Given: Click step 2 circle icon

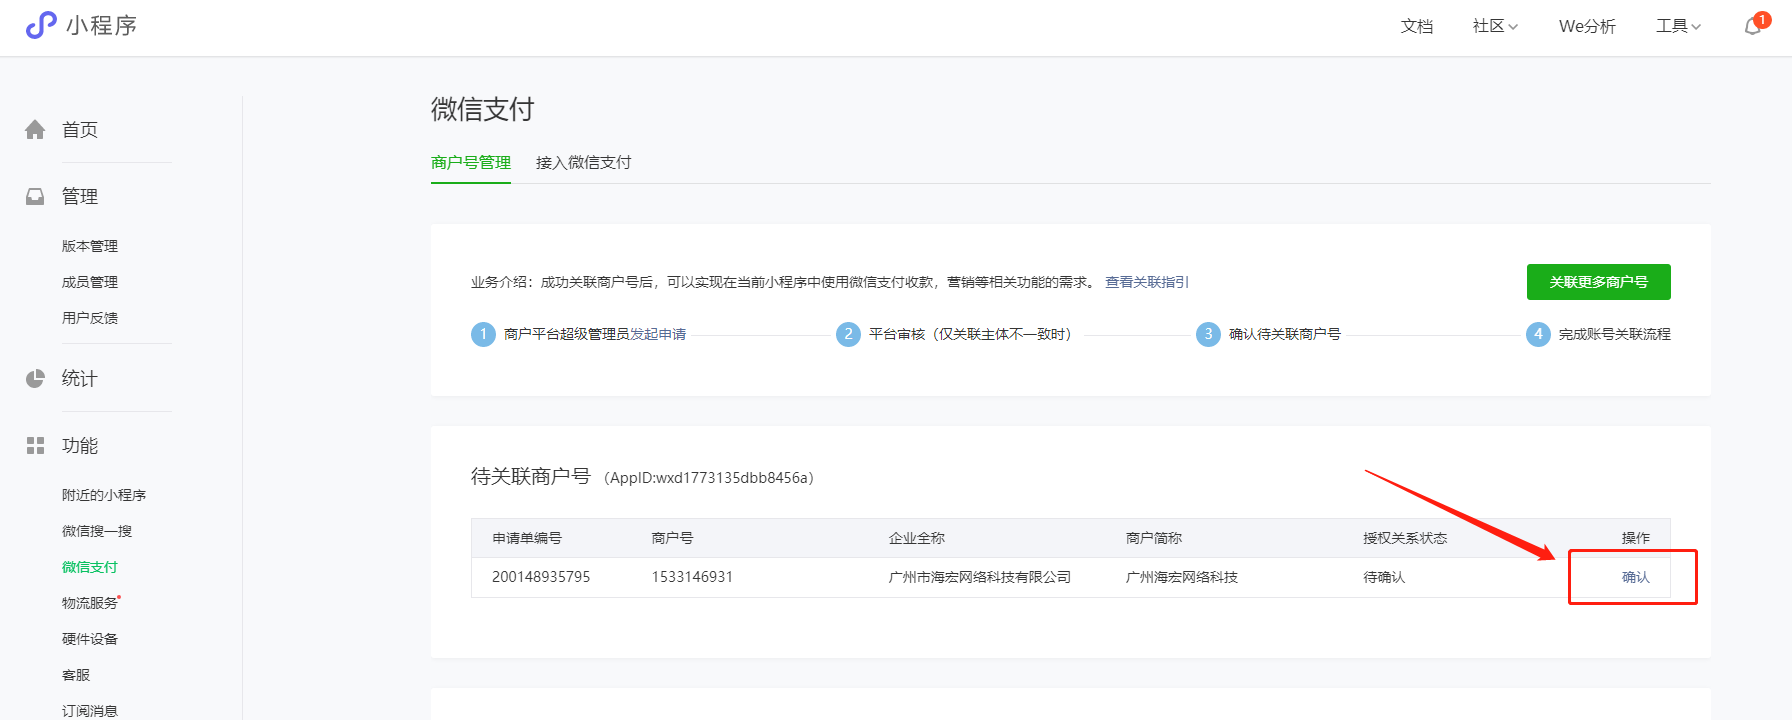Looking at the screenshot, I should (848, 334).
